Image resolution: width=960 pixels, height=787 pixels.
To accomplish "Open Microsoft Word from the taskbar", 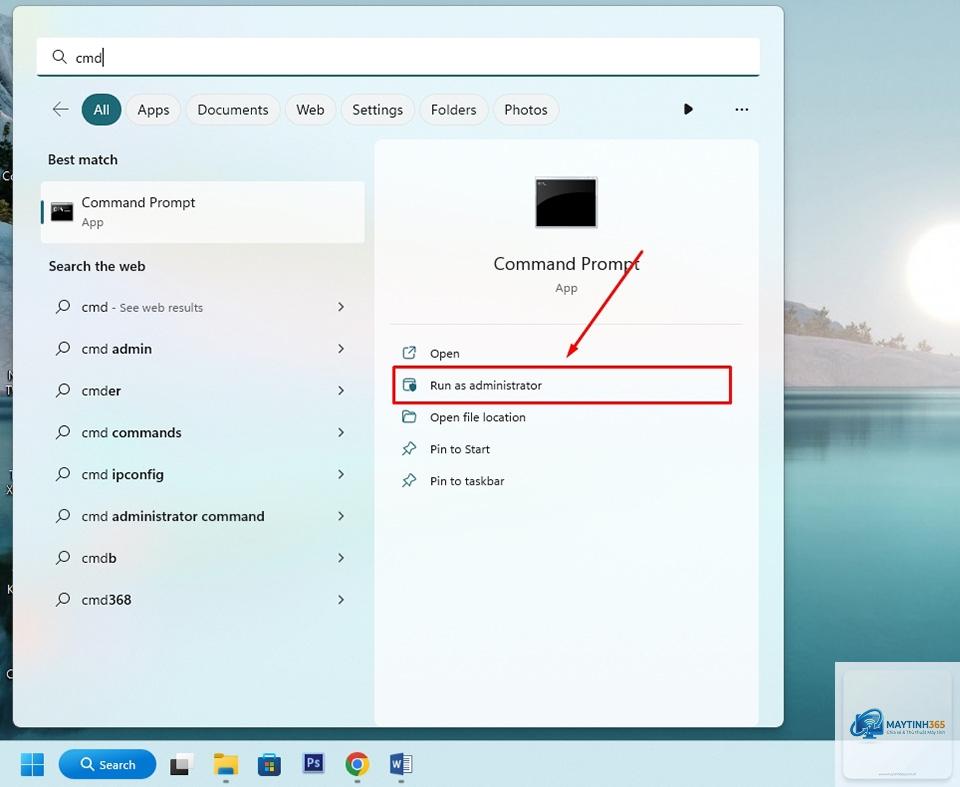I will click(401, 764).
